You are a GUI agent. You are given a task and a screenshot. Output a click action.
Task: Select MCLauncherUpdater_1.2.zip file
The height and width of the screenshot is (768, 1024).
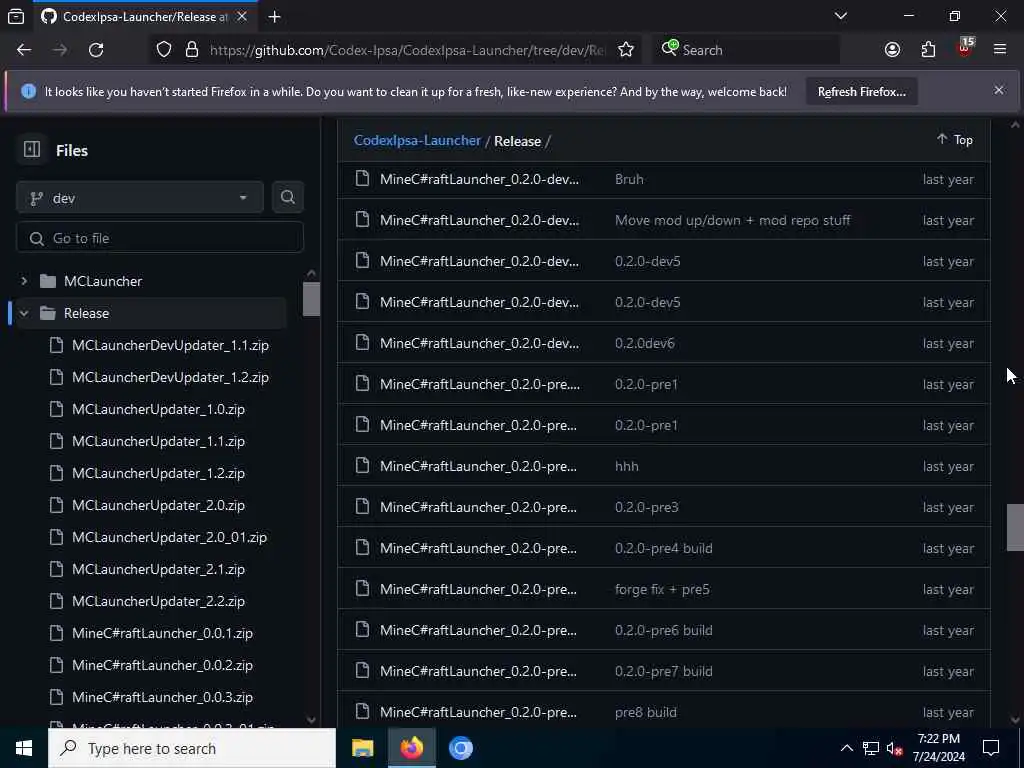158,473
